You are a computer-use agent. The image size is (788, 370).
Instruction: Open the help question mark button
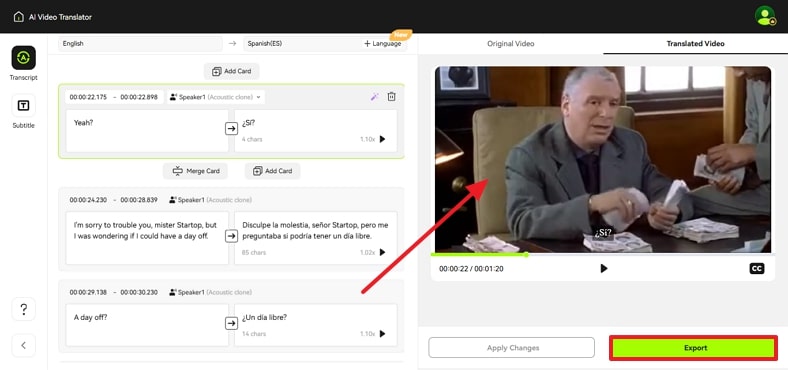(24, 309)
